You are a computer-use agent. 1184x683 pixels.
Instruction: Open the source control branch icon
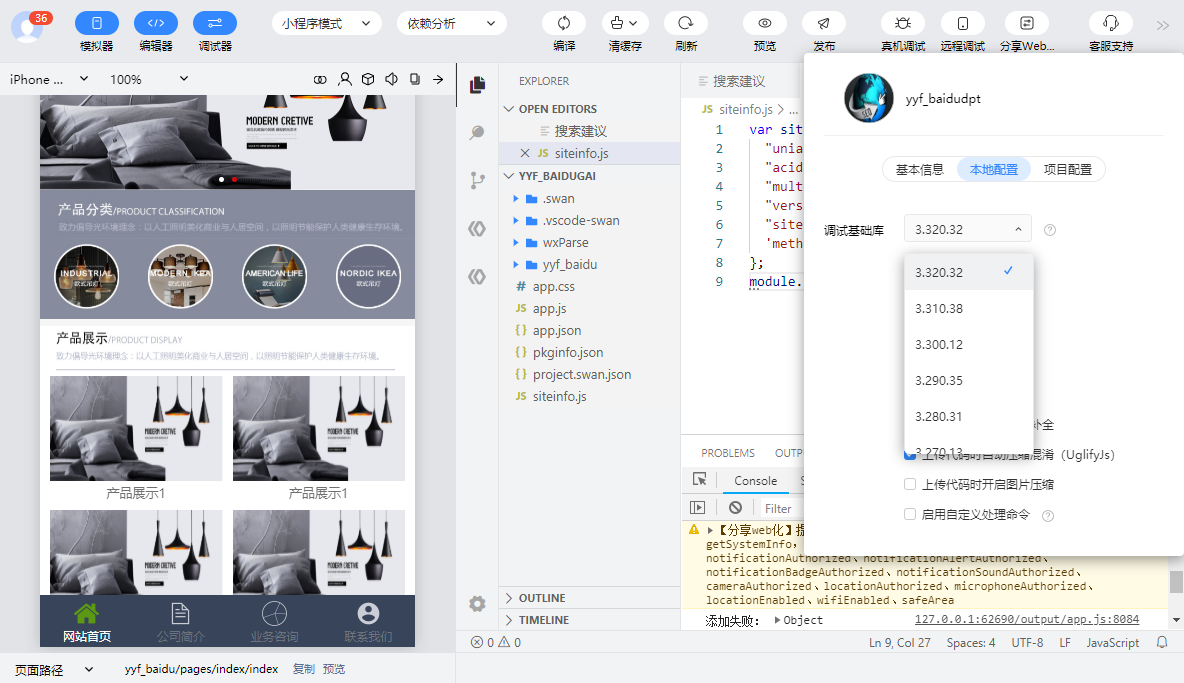coord(476,180)
